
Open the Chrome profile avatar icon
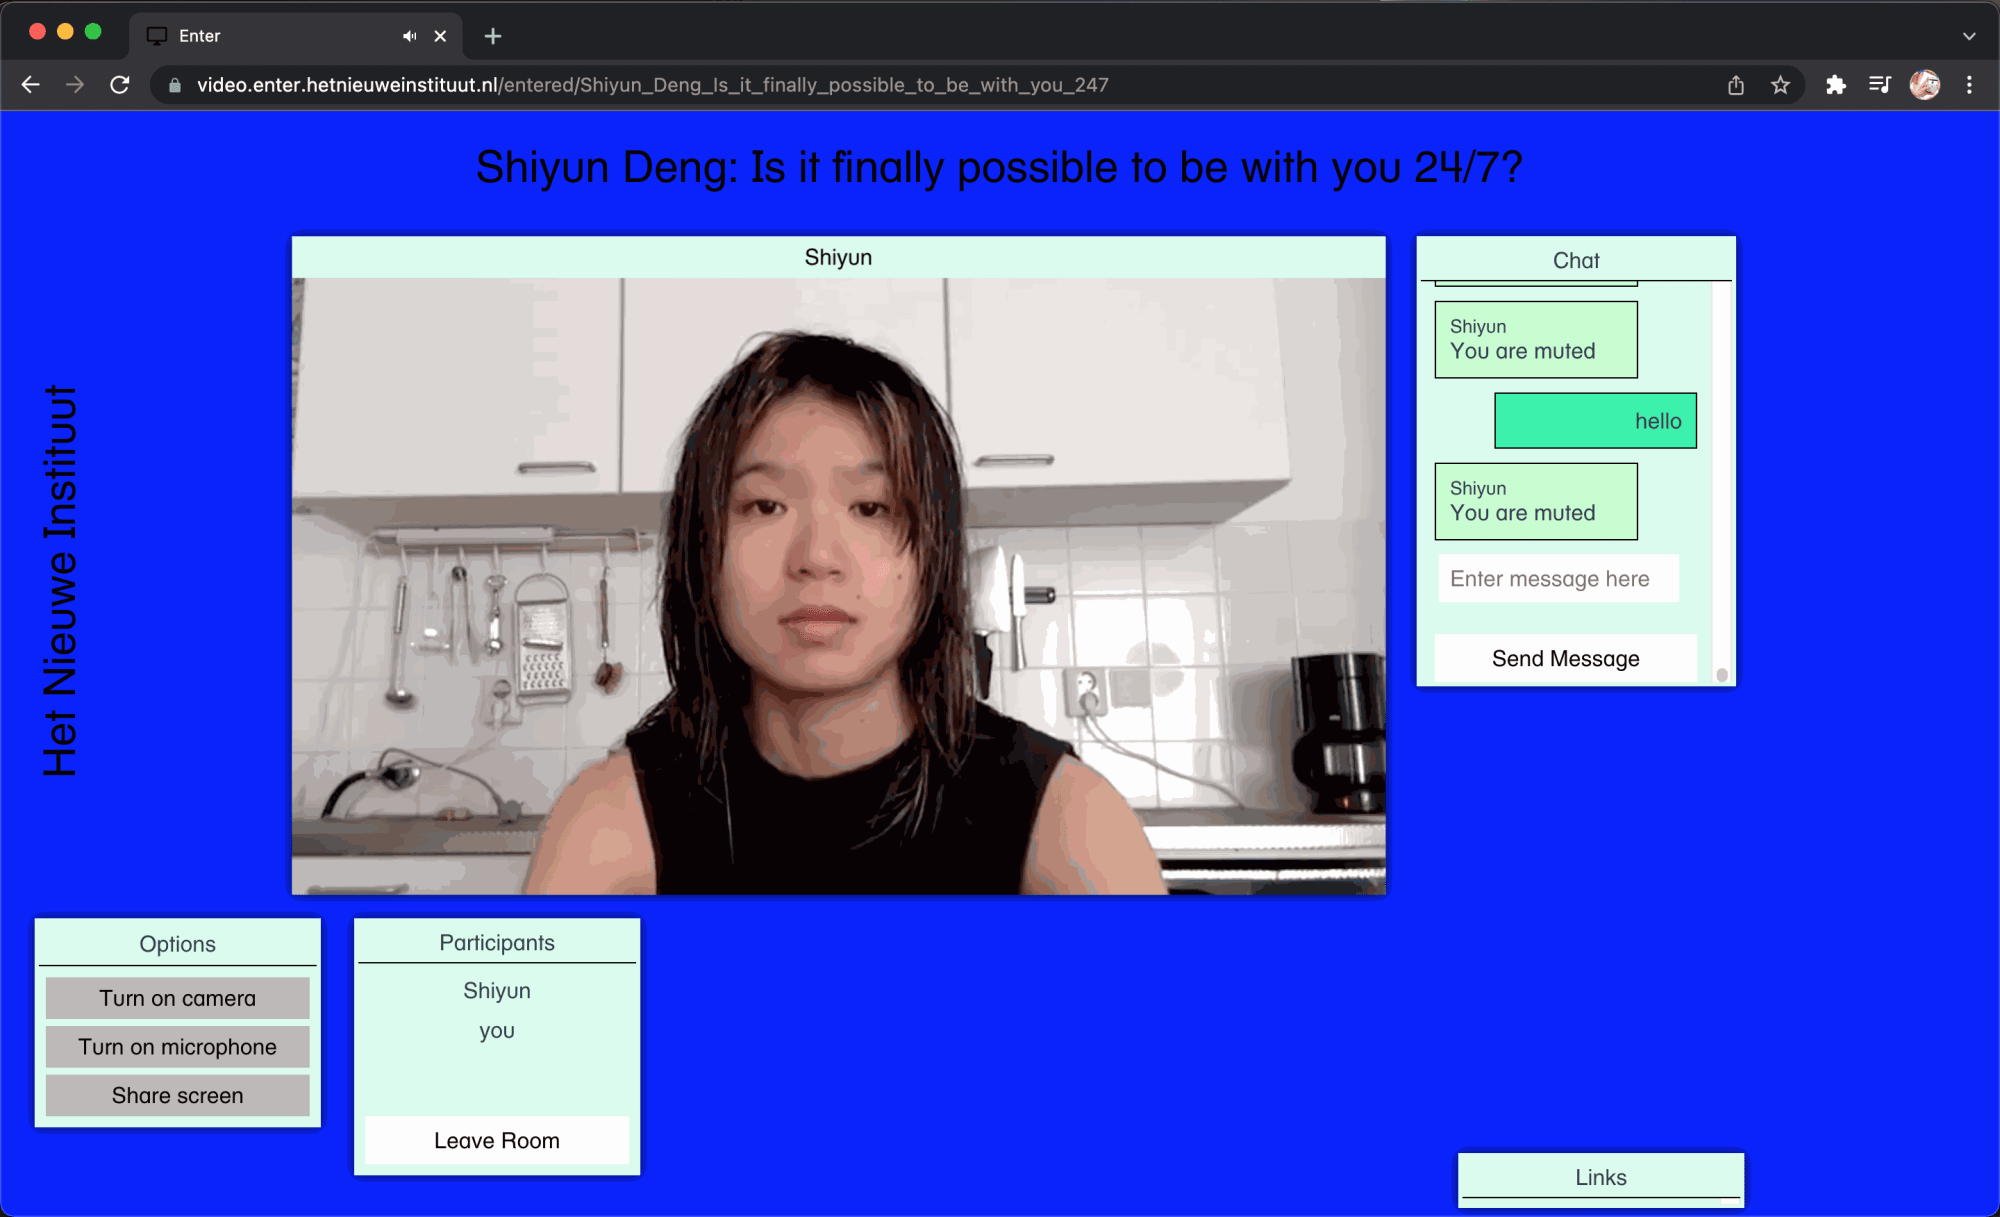(1925, 85)
